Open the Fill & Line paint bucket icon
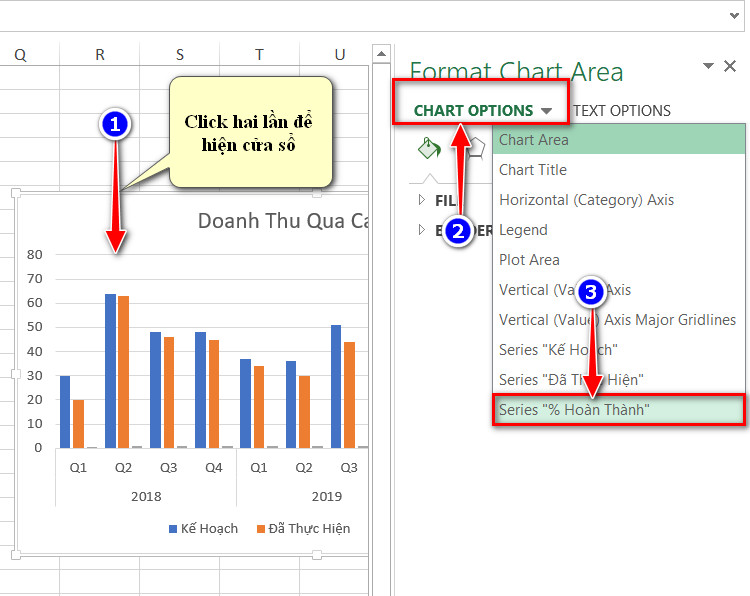The height and width of the screenshot is (596, 750). (429, 148)
